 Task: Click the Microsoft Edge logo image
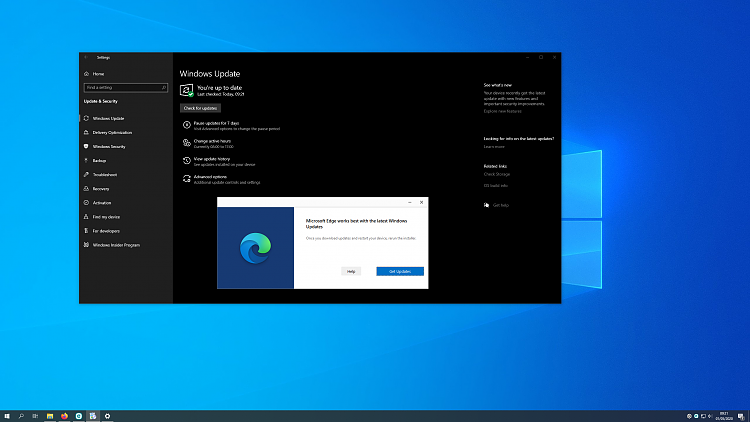255,248
